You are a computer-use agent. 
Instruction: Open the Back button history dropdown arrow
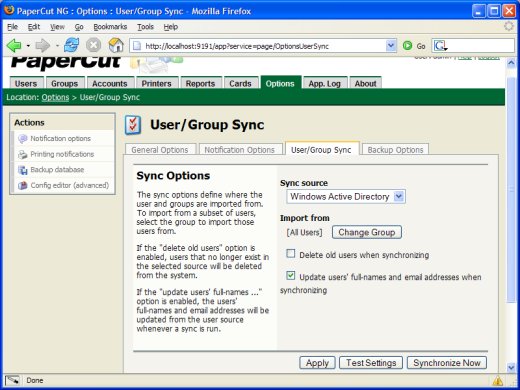point(28,45)
